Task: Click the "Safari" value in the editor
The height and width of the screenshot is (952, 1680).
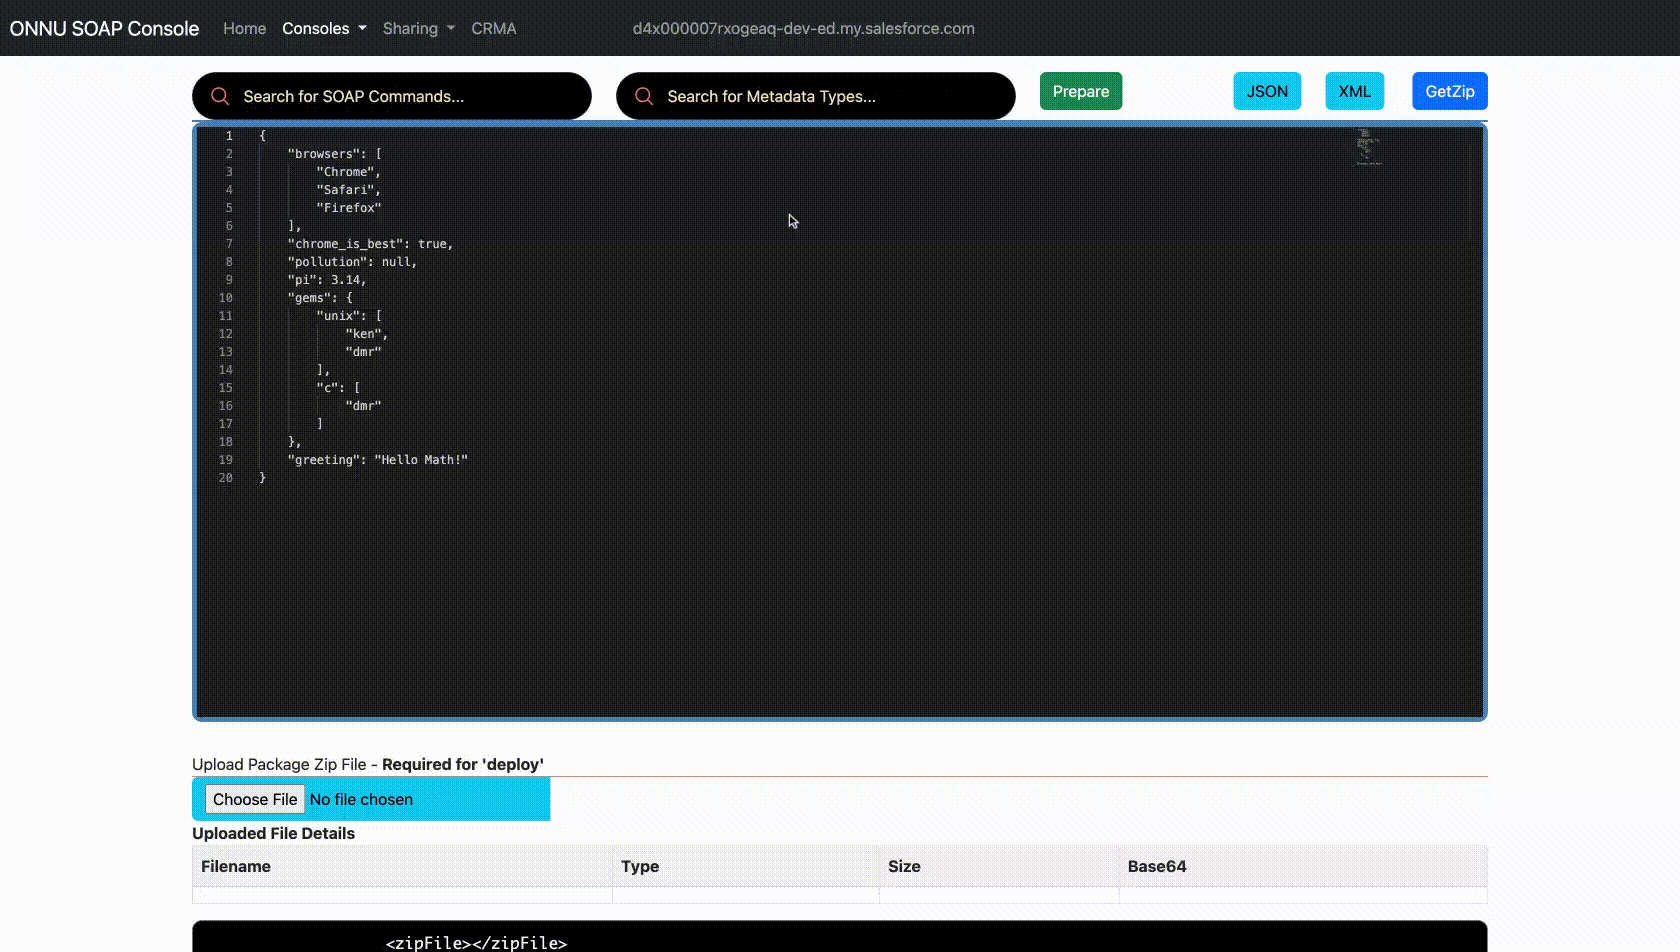Action: pyautogui.click(x=345, y=190)
